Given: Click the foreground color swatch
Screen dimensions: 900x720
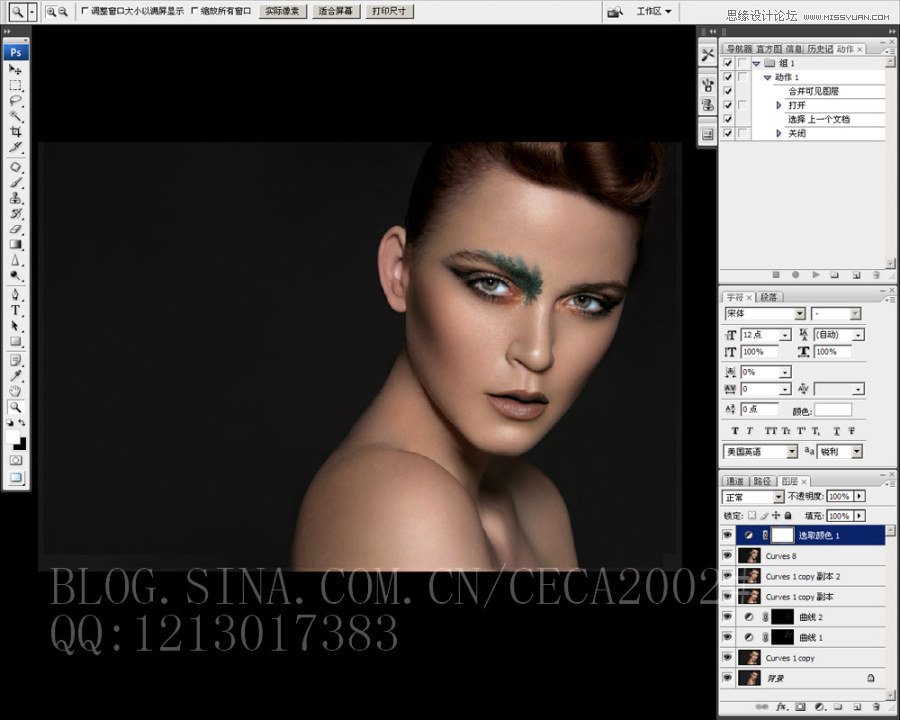Looking at the screenshot, I should [x=12, y=437].
